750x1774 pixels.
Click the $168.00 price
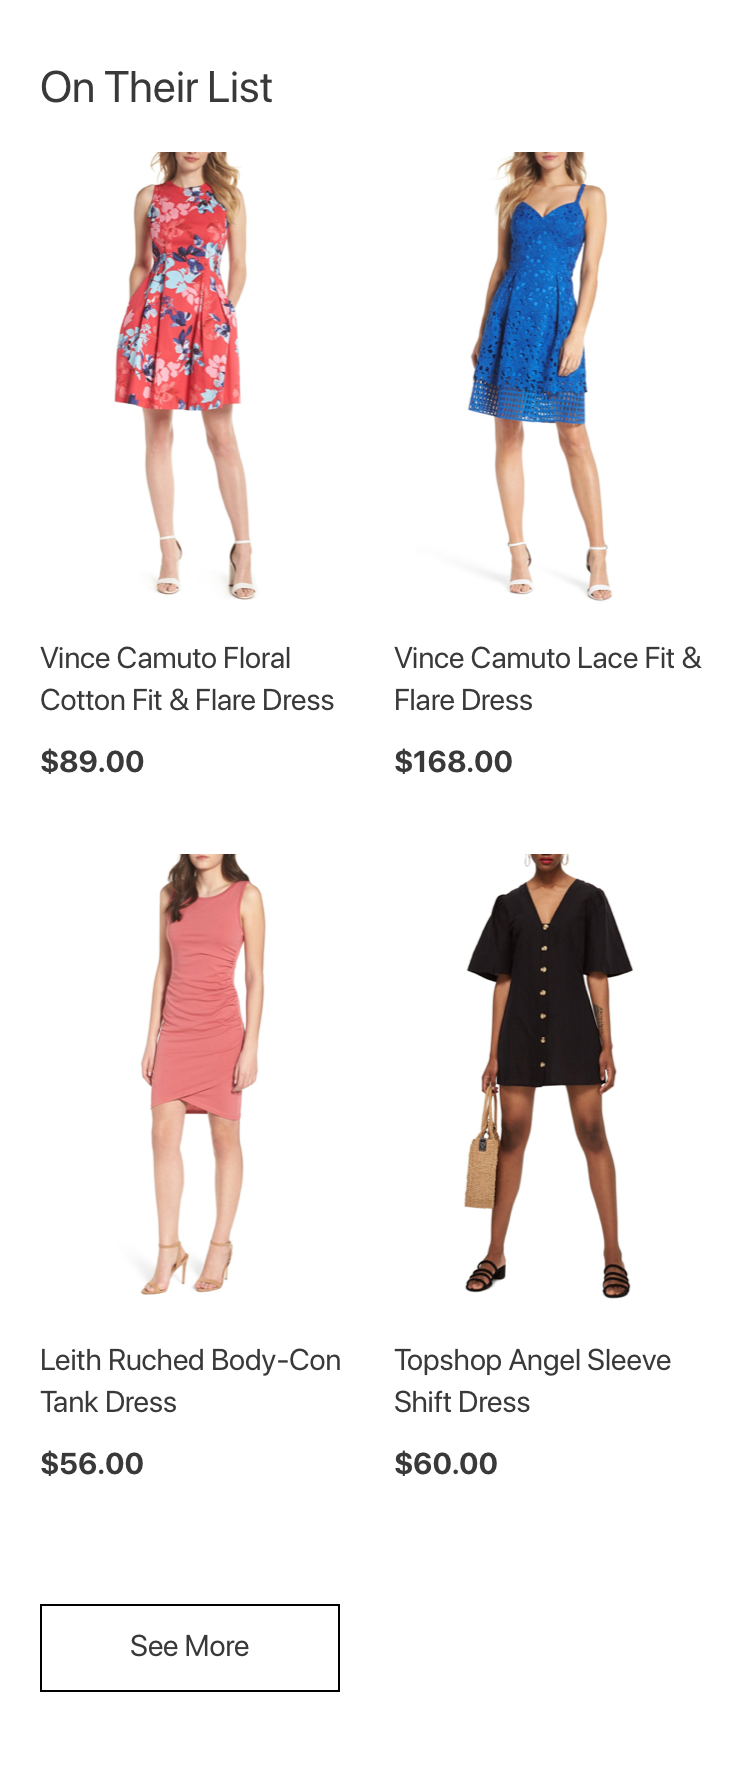453,762
